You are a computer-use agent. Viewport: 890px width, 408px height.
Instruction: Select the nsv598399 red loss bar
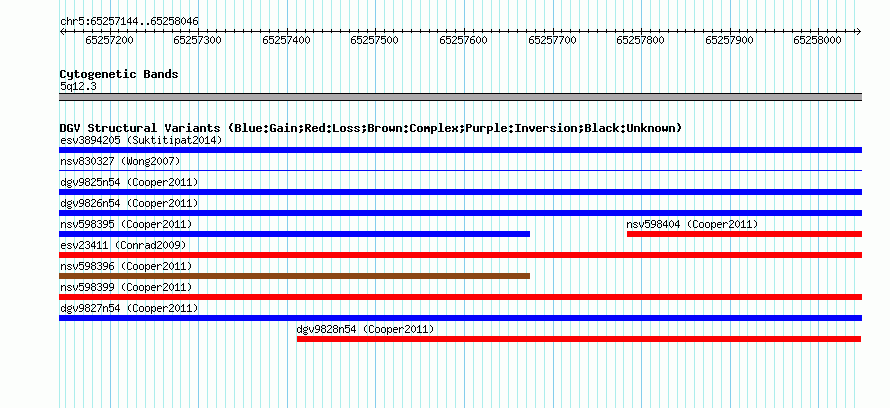click(460, 297)
